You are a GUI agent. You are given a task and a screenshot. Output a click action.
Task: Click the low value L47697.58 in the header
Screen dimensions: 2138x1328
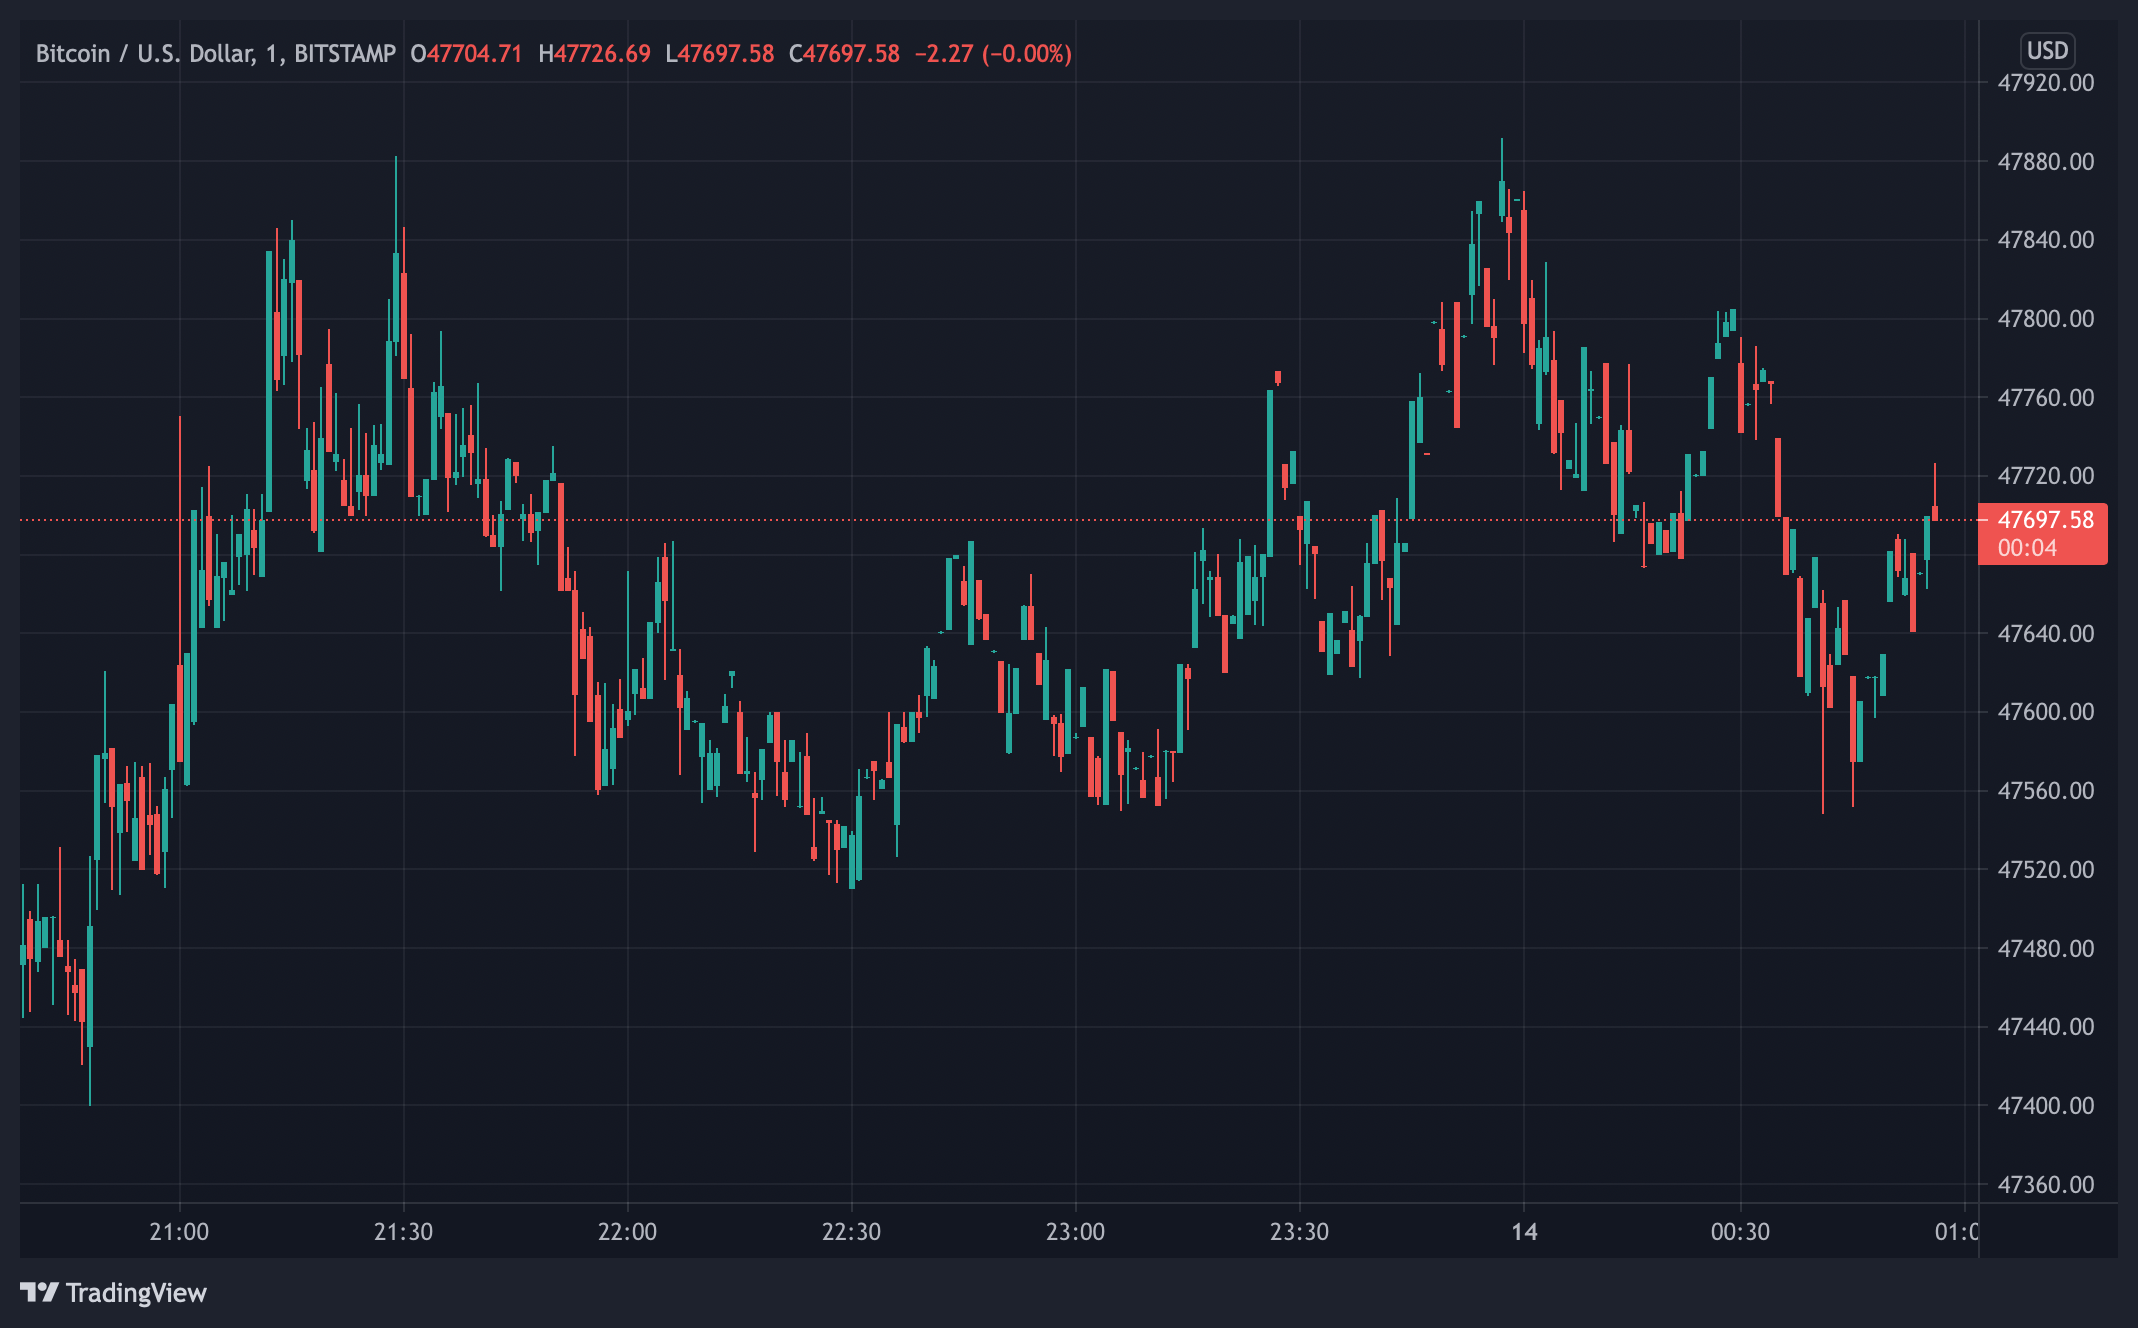click(720, 54)
